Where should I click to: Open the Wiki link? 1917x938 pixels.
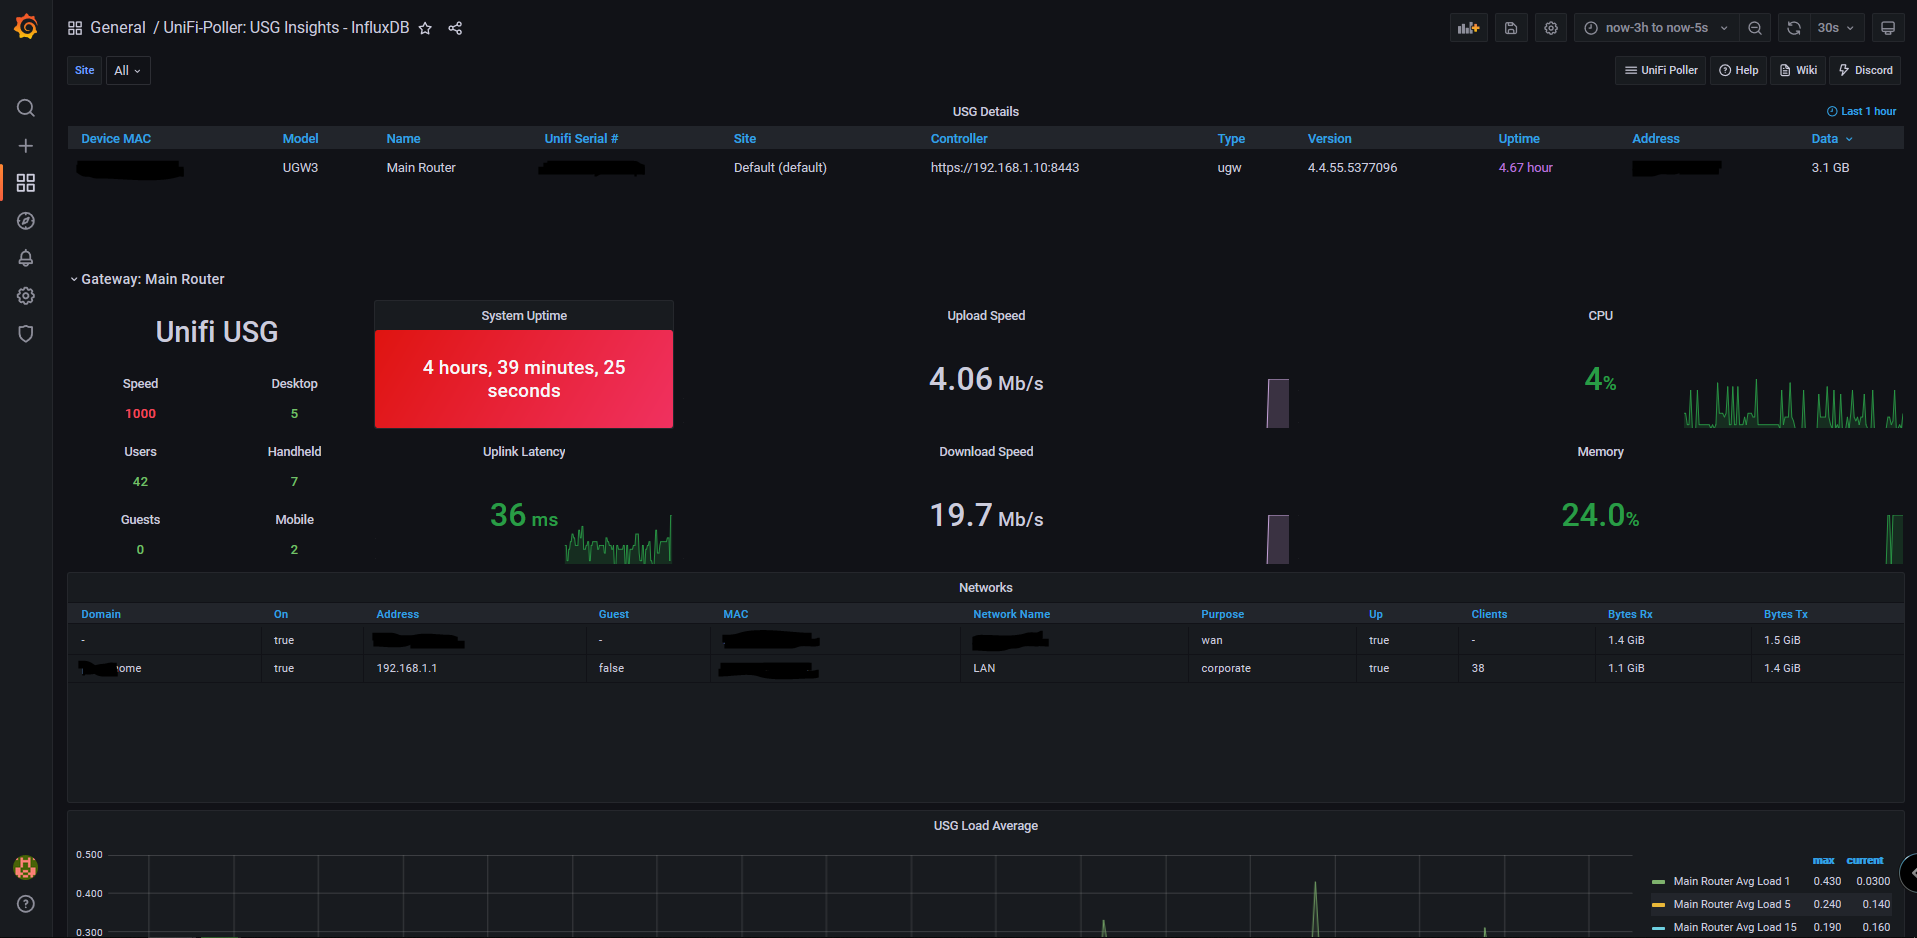pos(1798,70)
